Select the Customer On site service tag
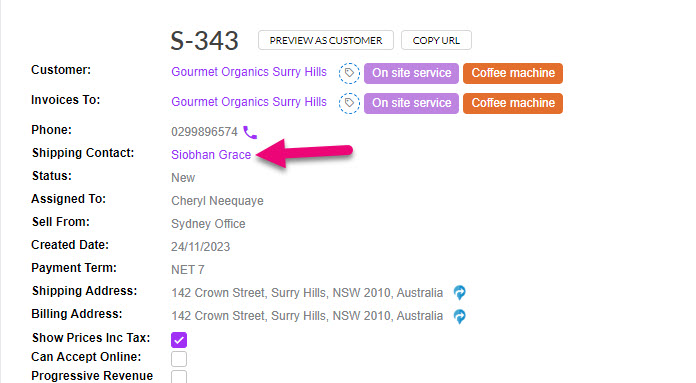 pos(411,73)
